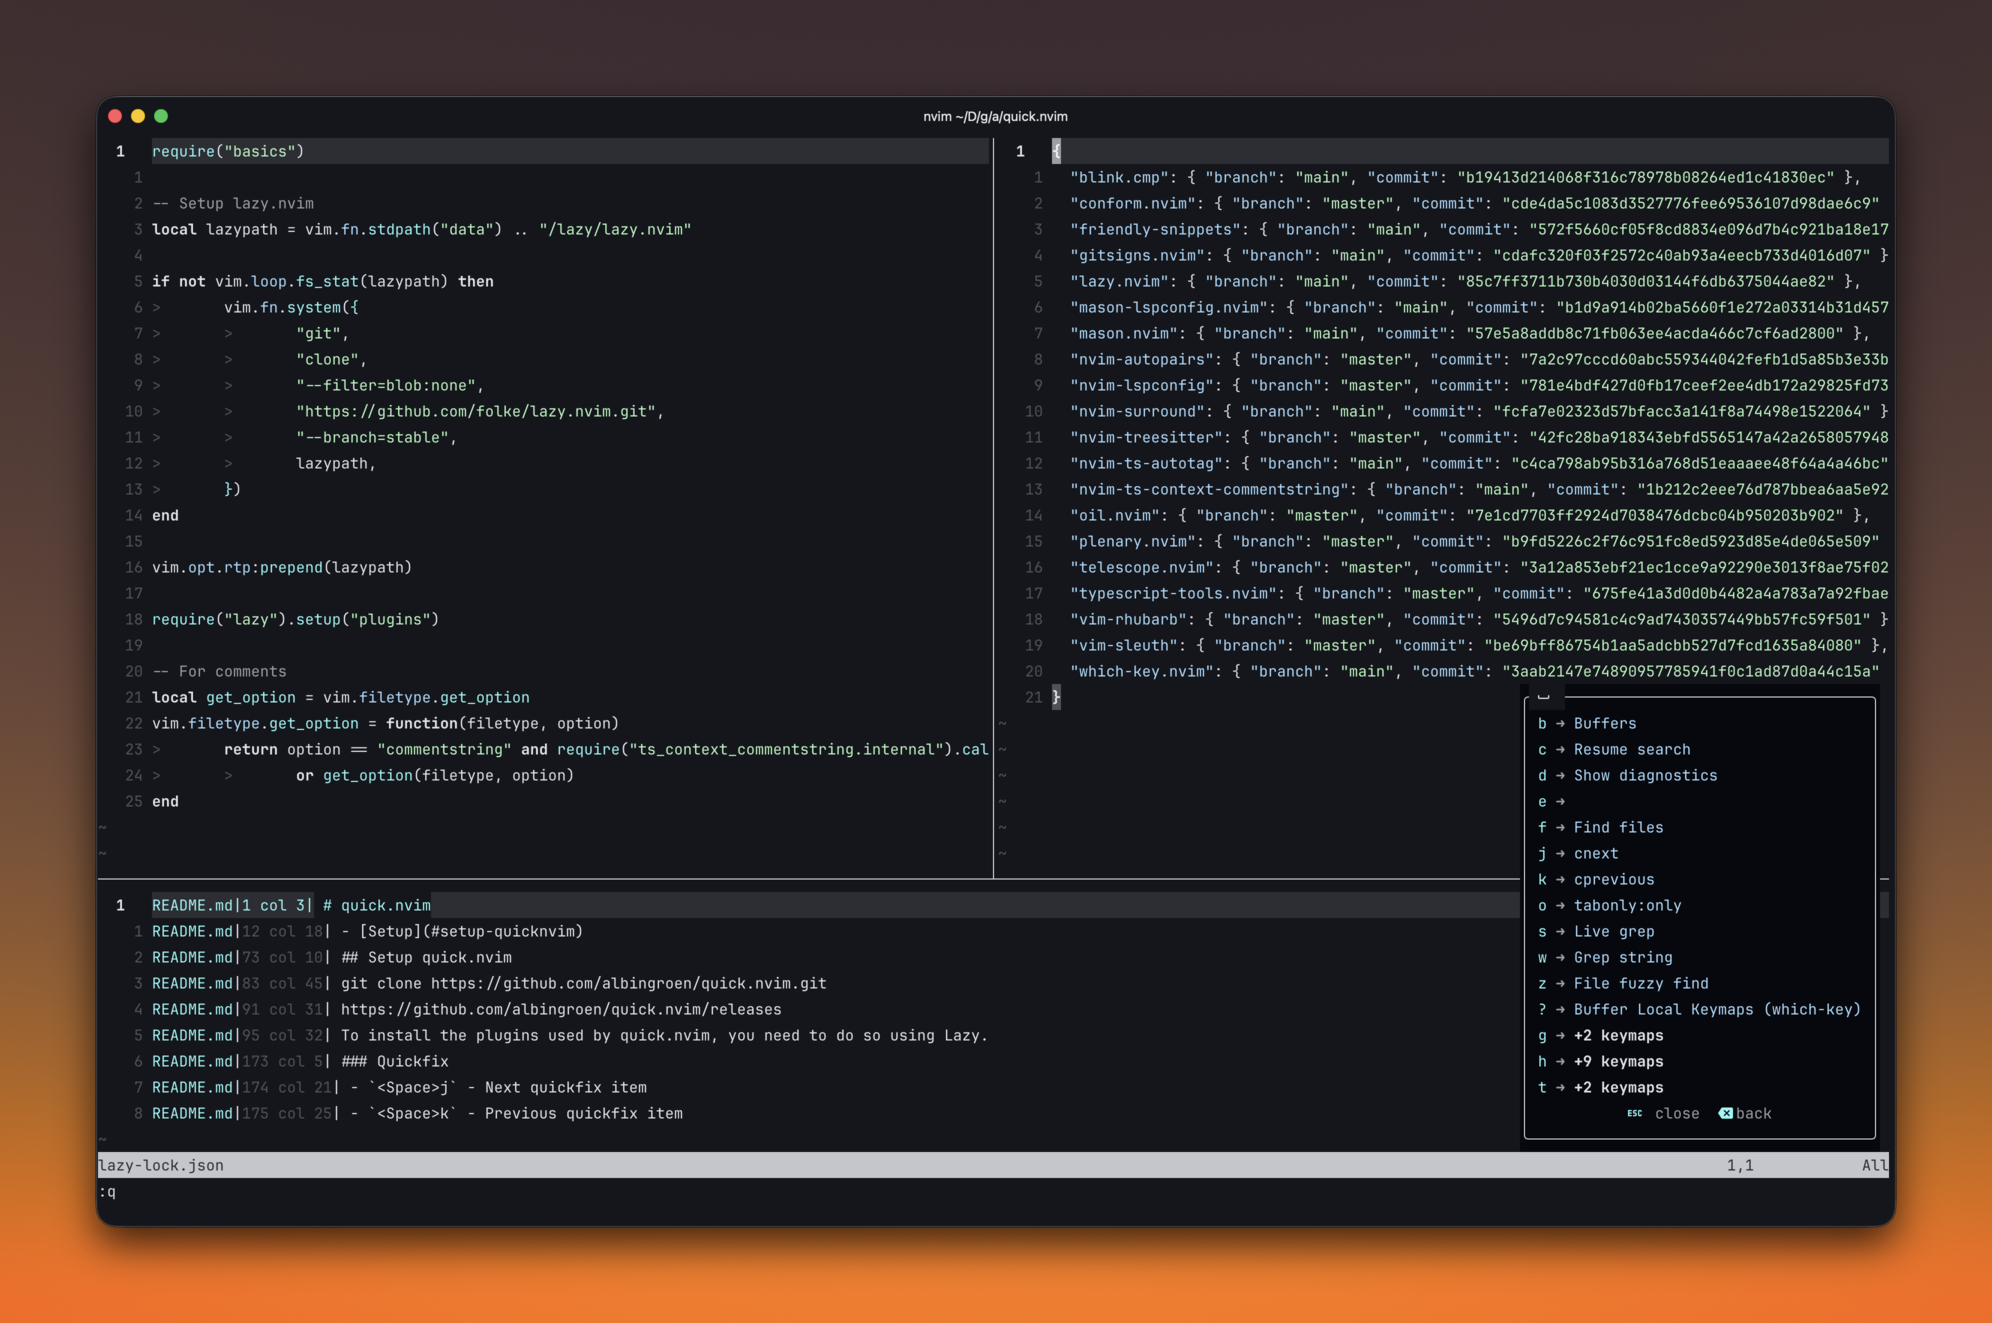The width and height of the screenshot is (1992, 1323).
Task: Click the fold marker on 'return option ==' line
Action: [x=156, y=749]
